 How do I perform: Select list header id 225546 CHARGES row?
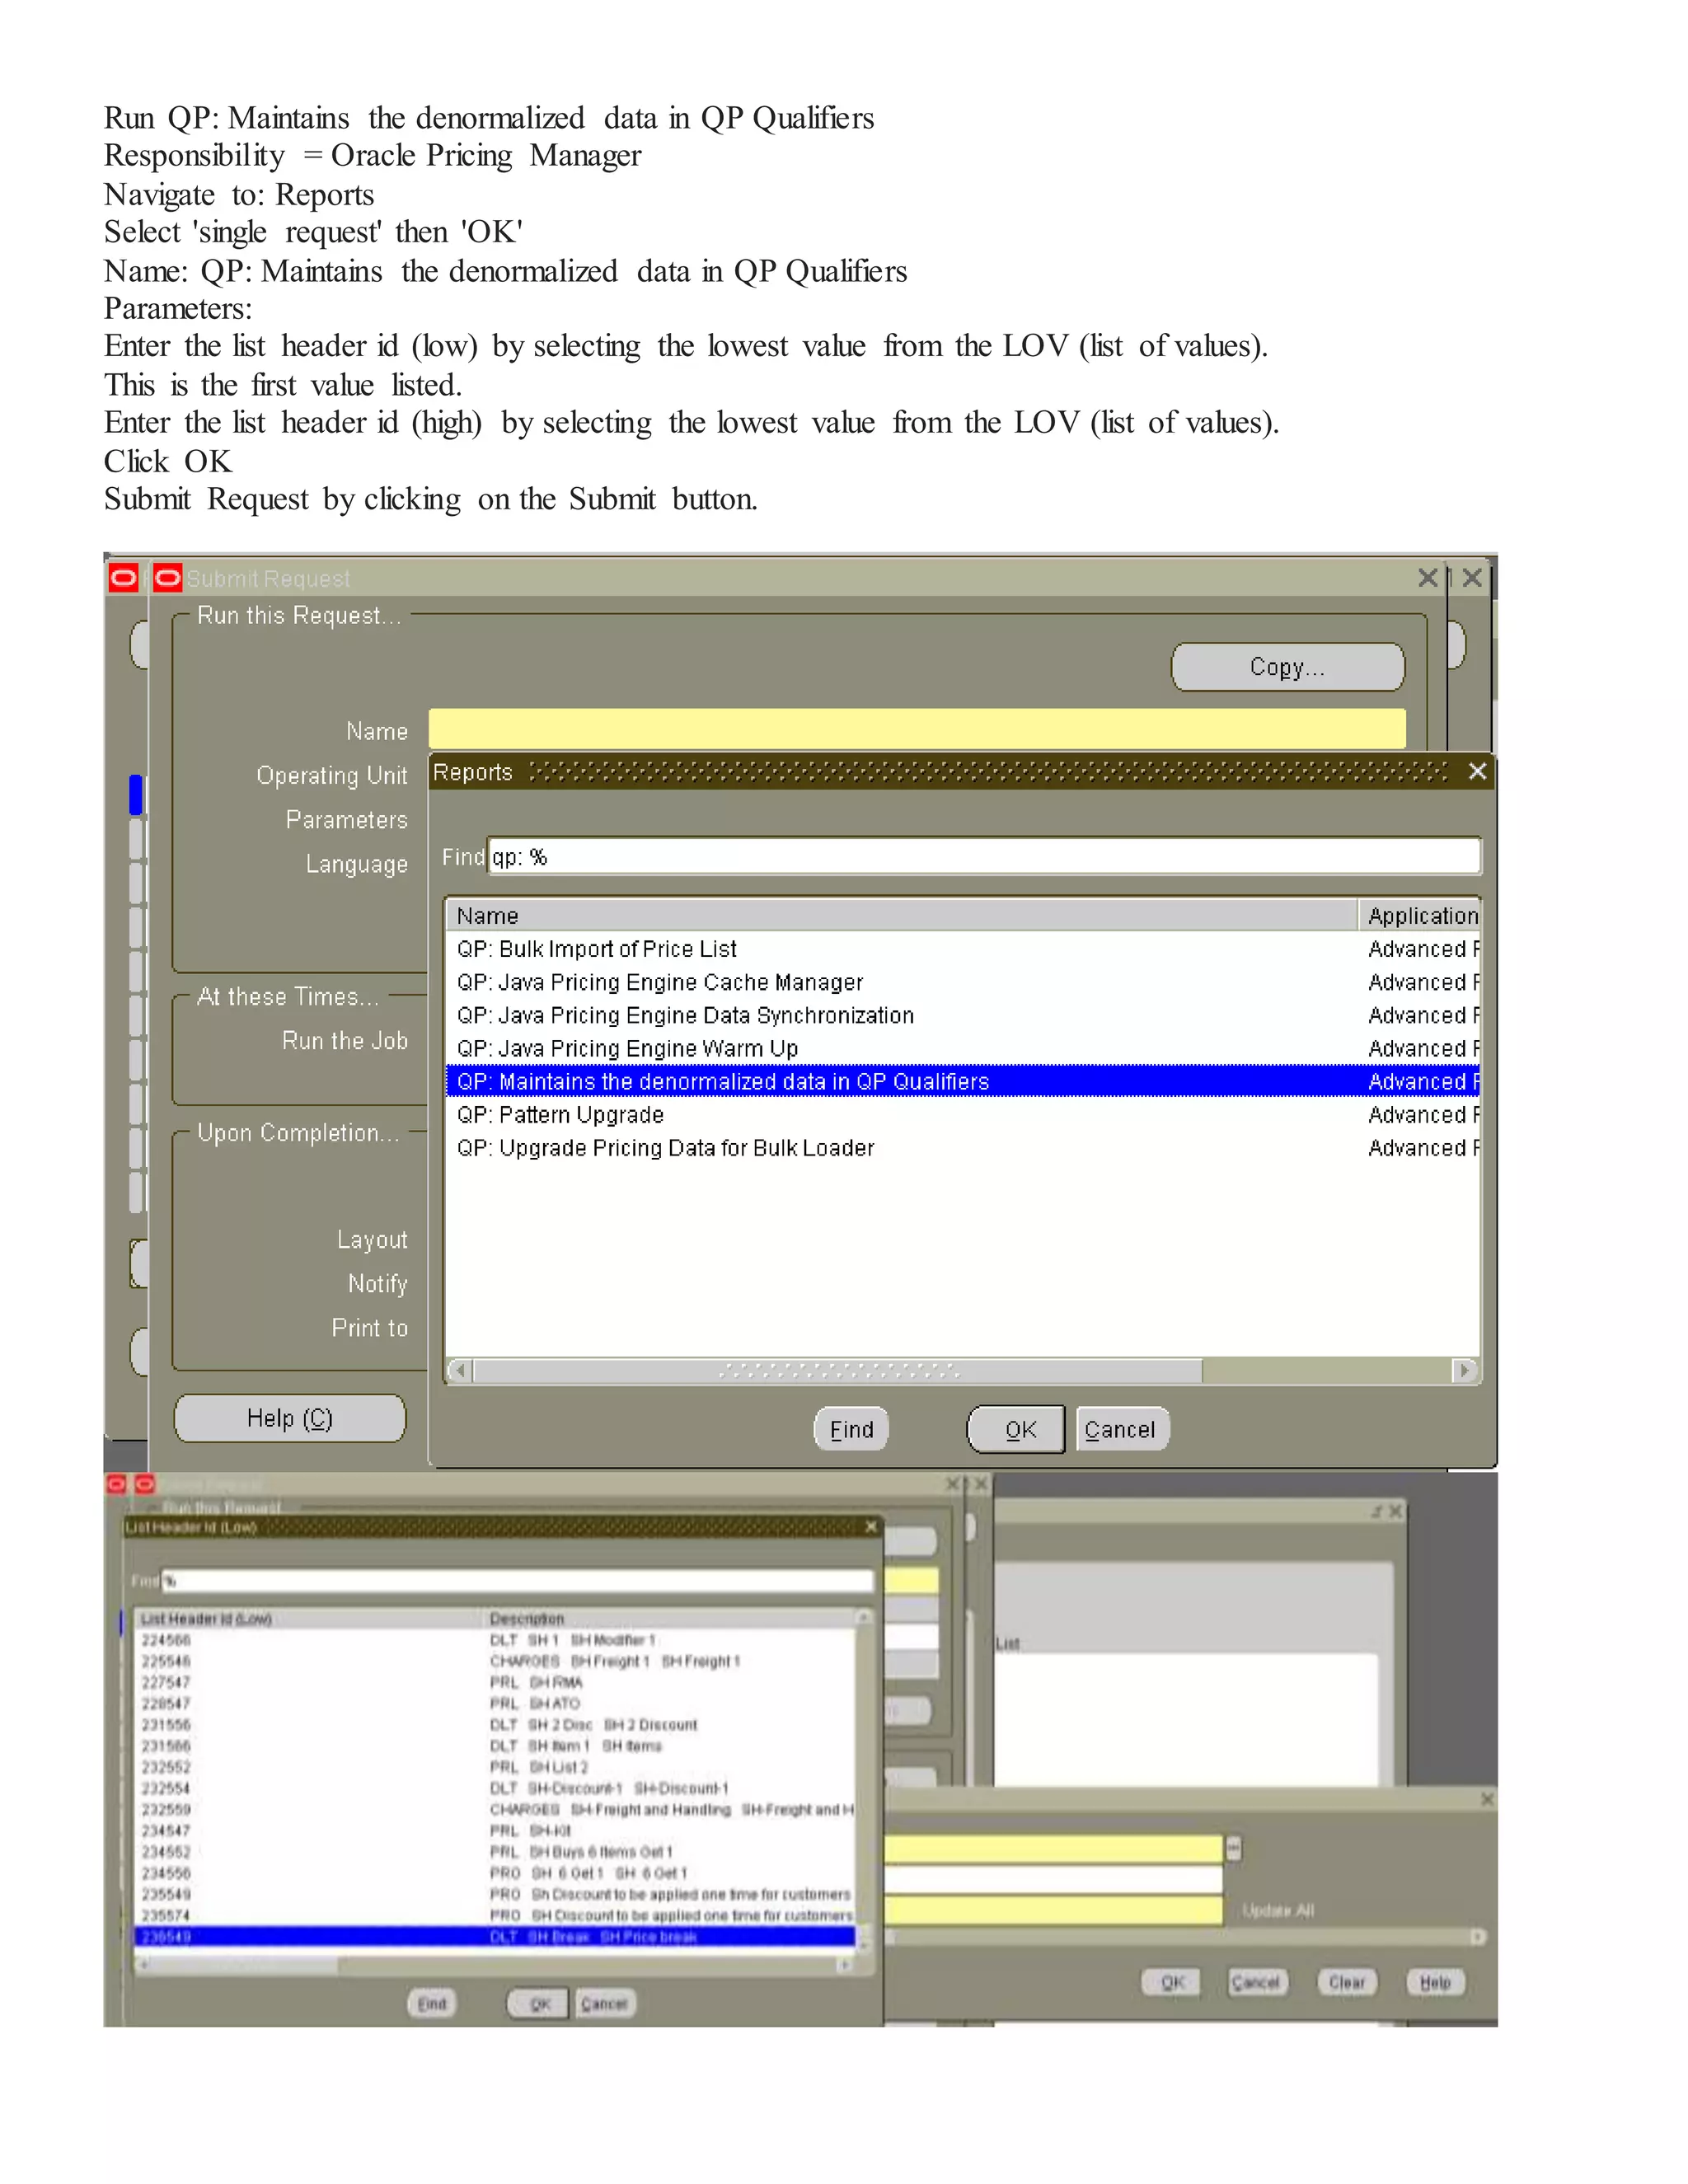pos(495,1661)
